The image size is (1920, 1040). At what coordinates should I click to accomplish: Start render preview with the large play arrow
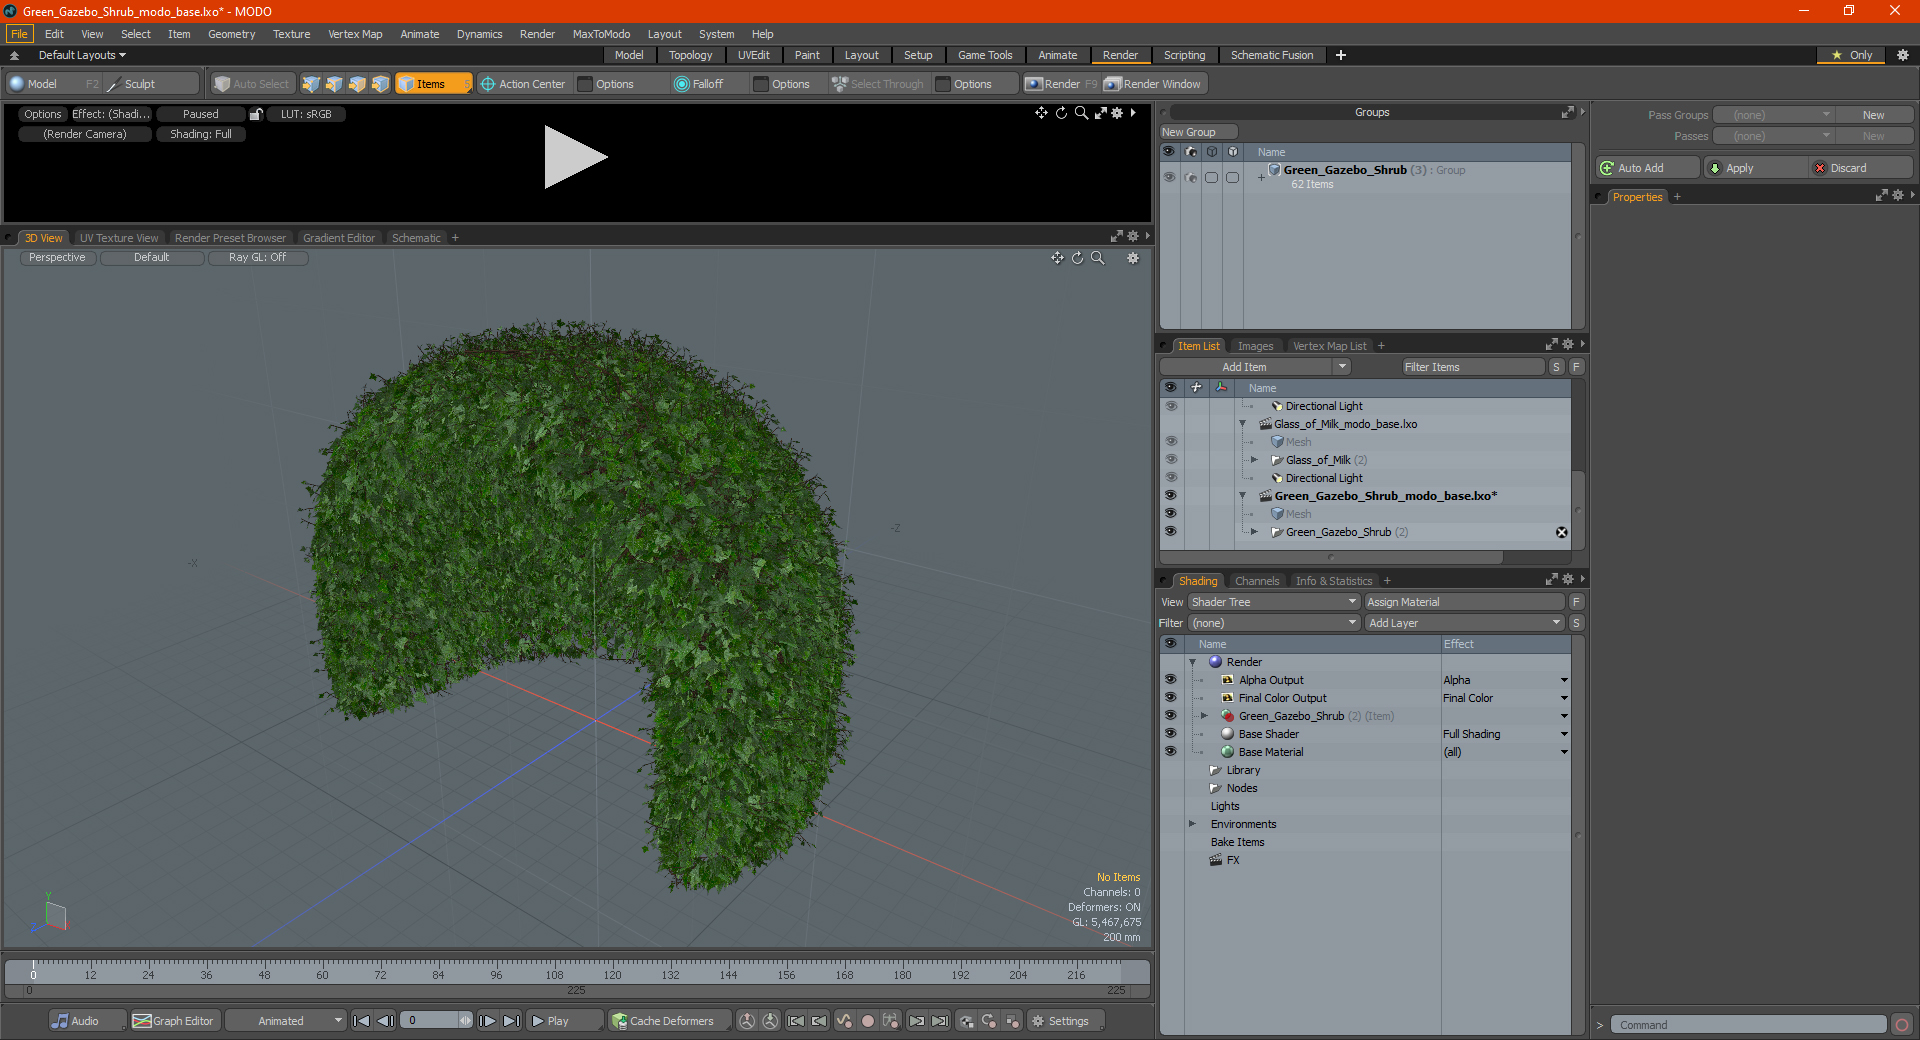point(575,157)
